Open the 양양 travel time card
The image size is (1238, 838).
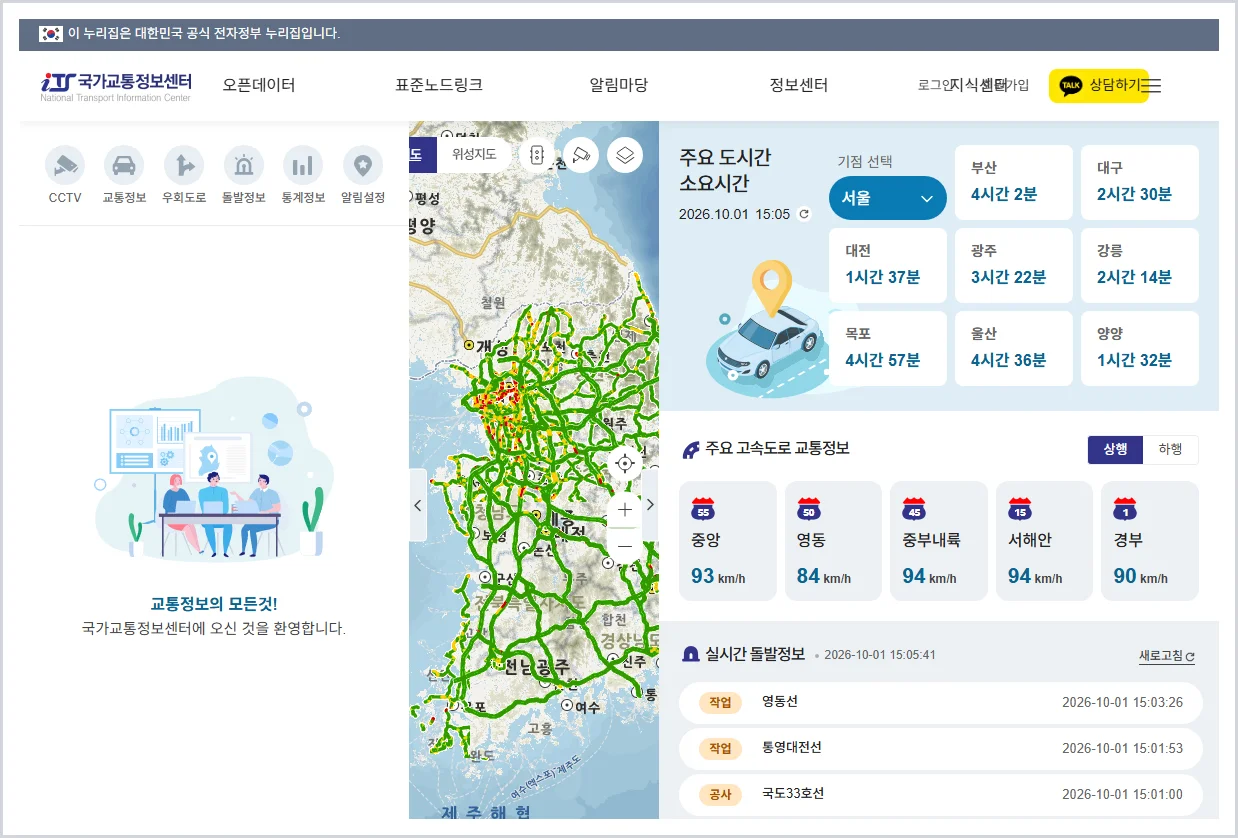coord(1140,348)
